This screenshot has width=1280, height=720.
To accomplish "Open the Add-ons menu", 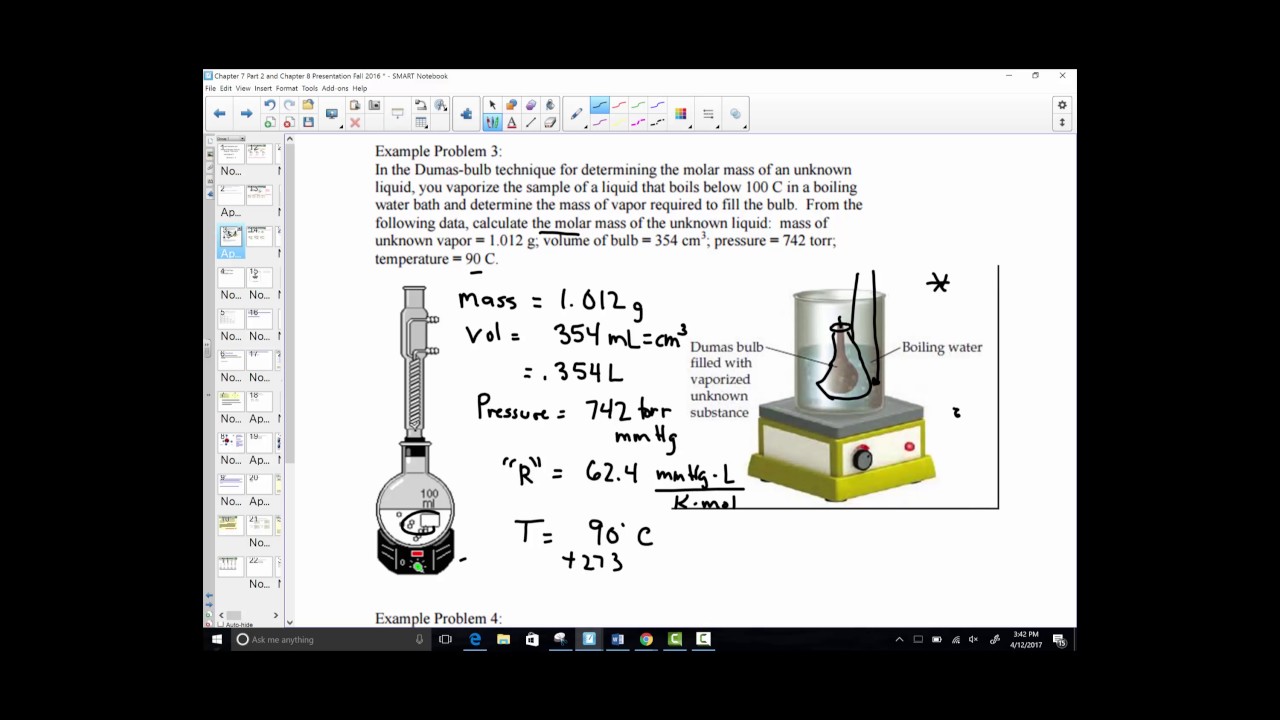I will pyautogui.click(x=335, y=88).
